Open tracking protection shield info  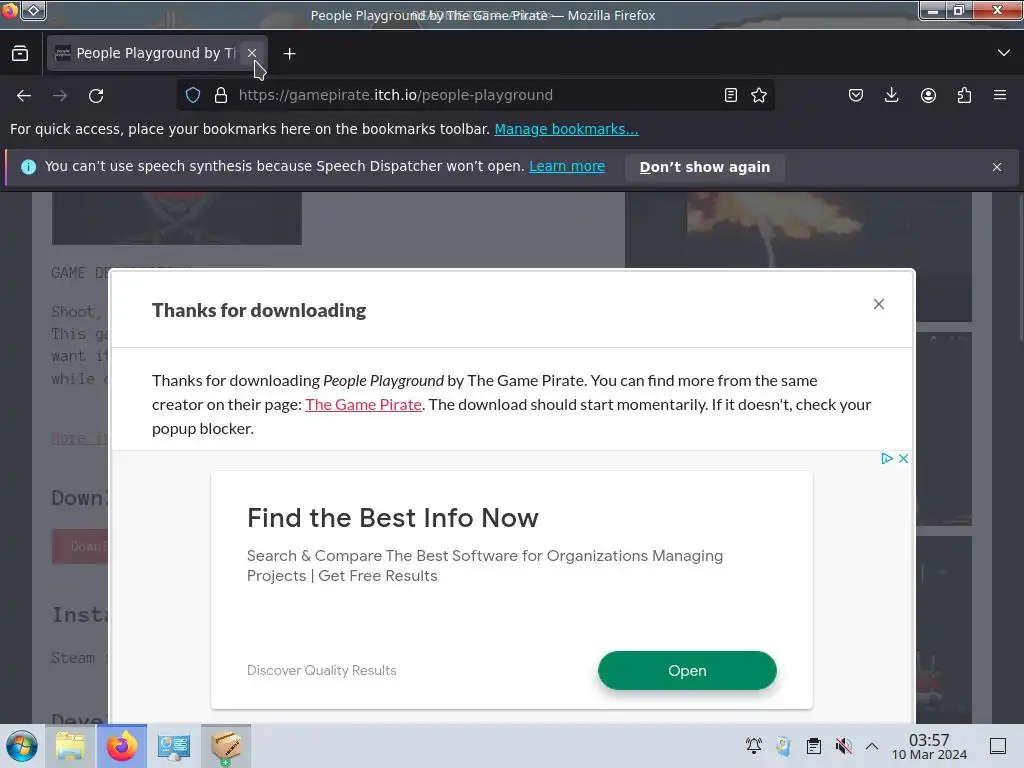pos(193,95)
